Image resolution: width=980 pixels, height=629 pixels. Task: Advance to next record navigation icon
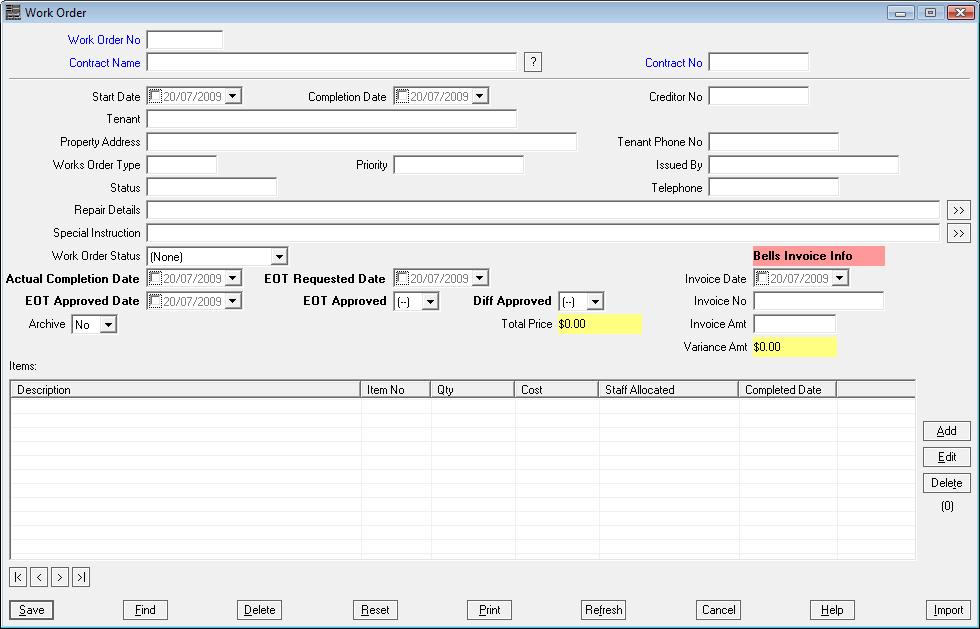59,577
